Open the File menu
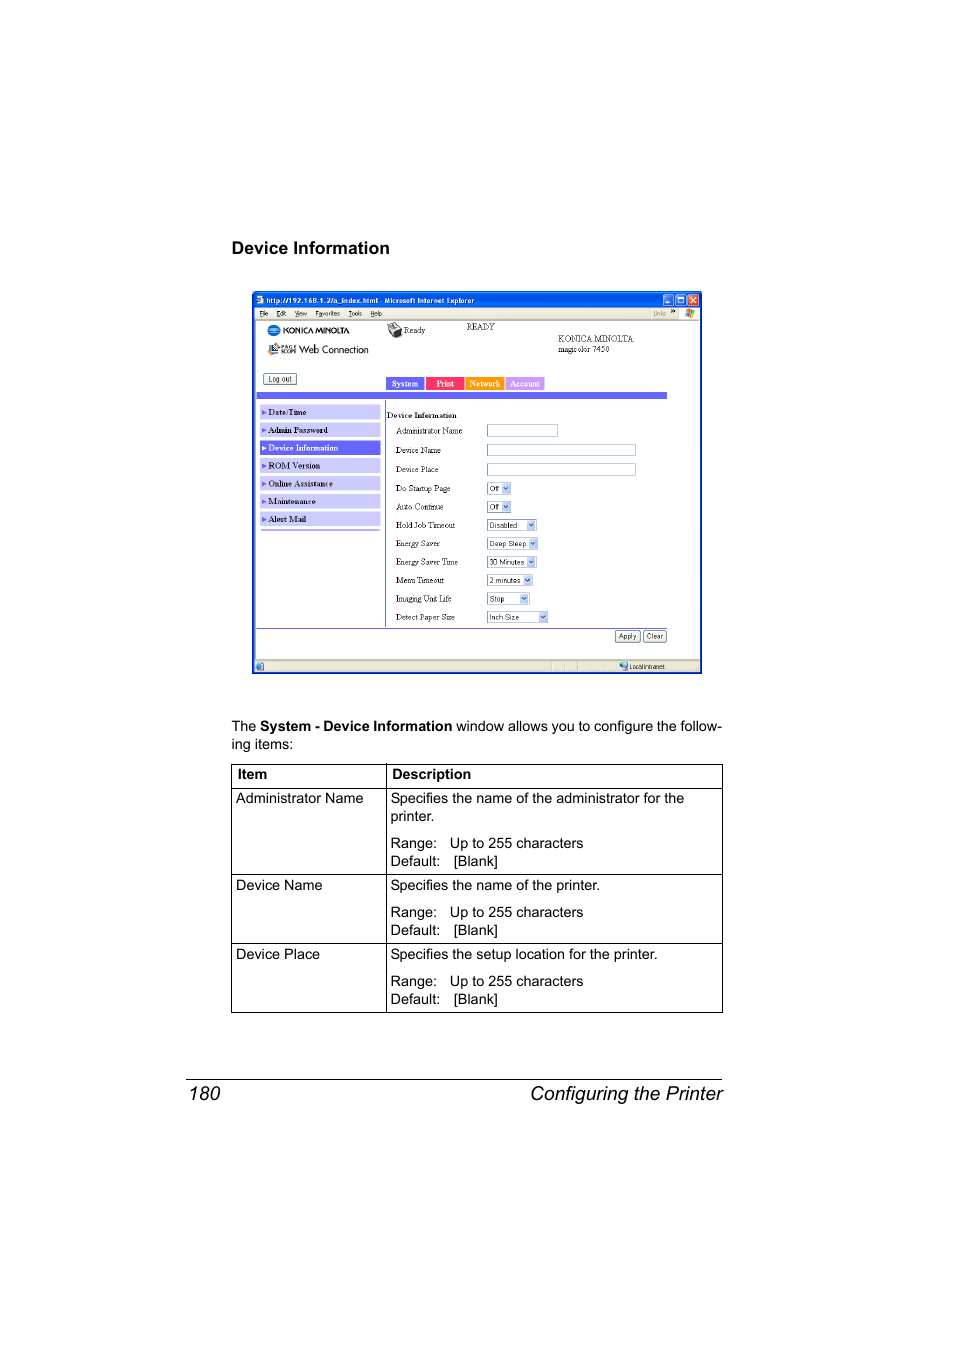 point(264,314)
